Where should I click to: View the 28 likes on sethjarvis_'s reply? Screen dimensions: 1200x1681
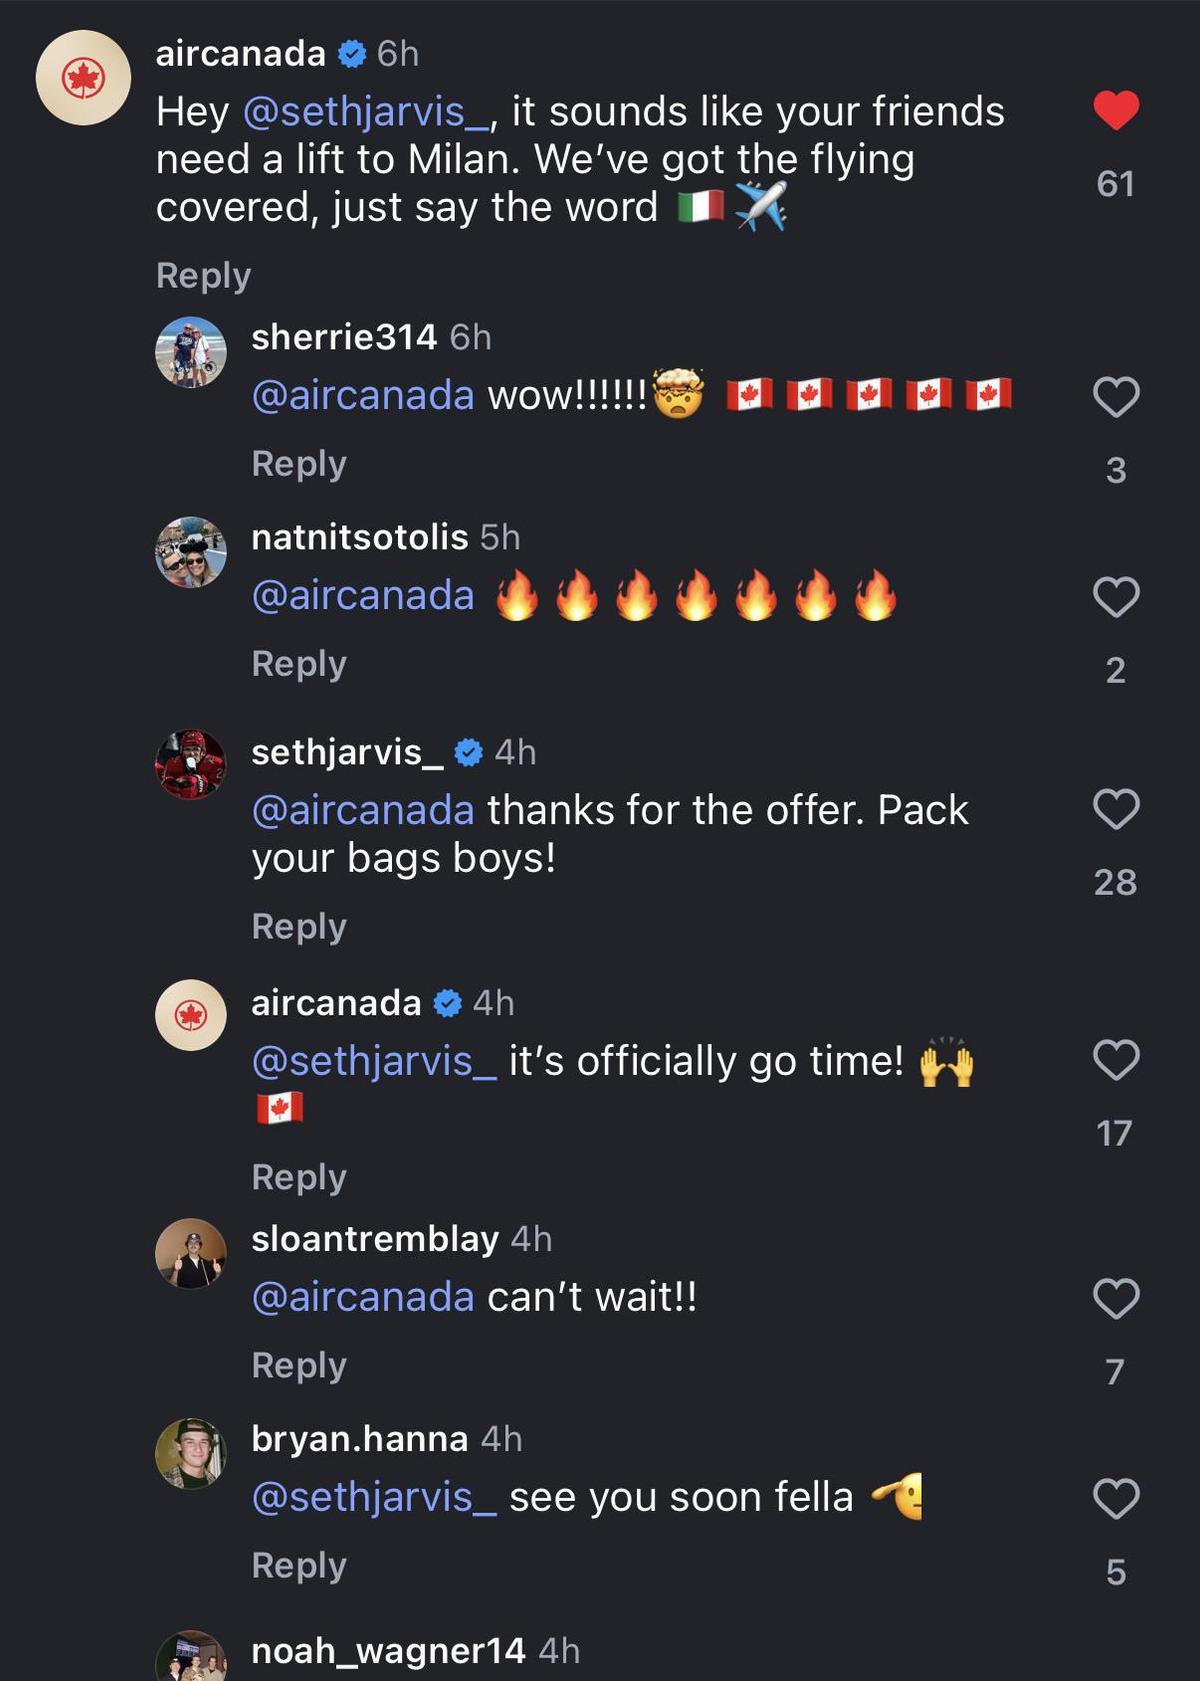(1117, 883)
